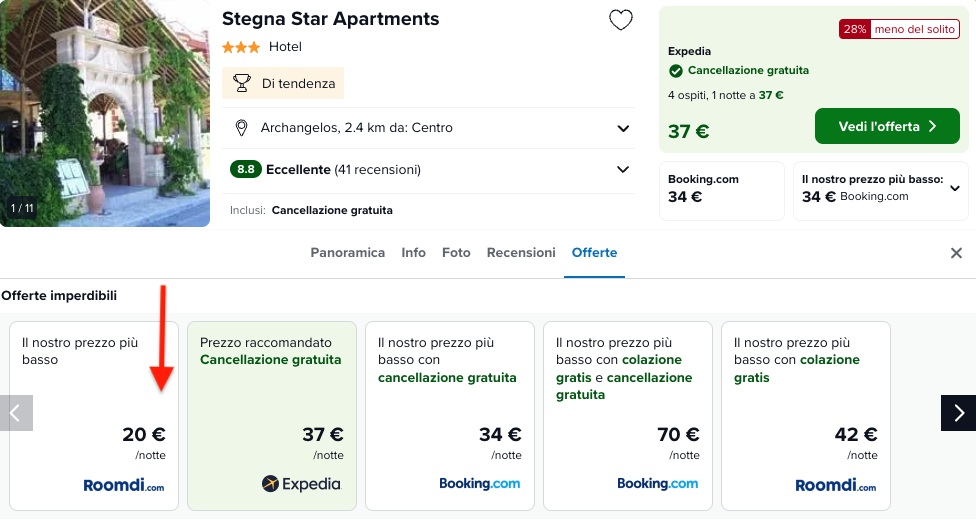The width and height of the screenshot is (976, 522).
Task: Select the Foto tab
Action: [456, 253]
